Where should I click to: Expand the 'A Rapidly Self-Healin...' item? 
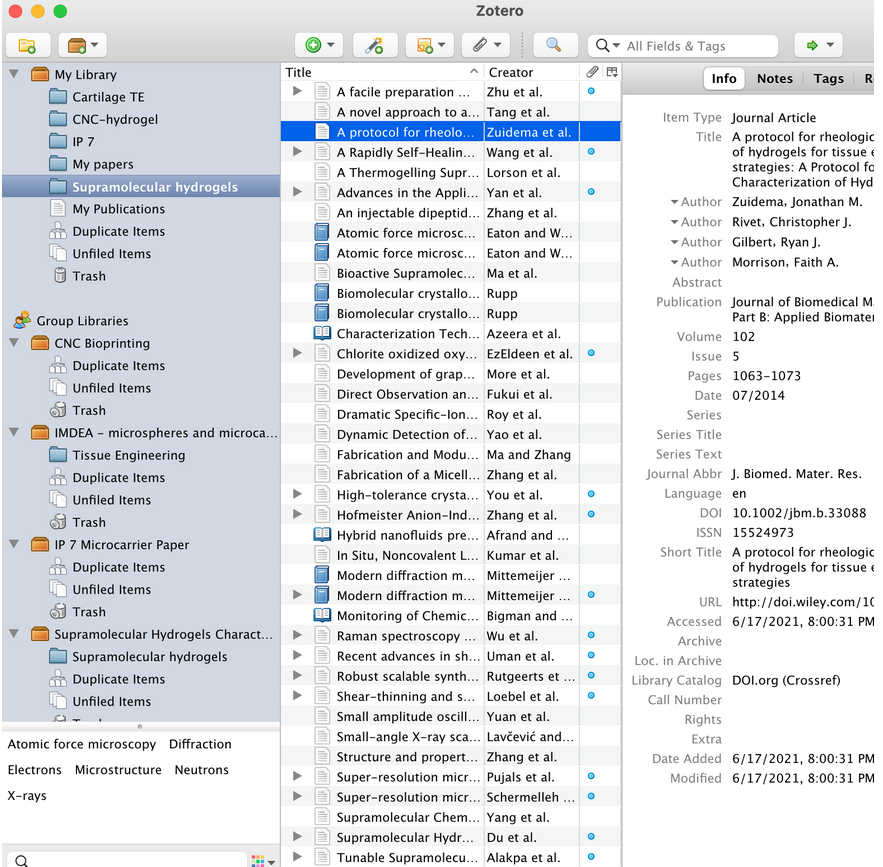click(297, 152)
